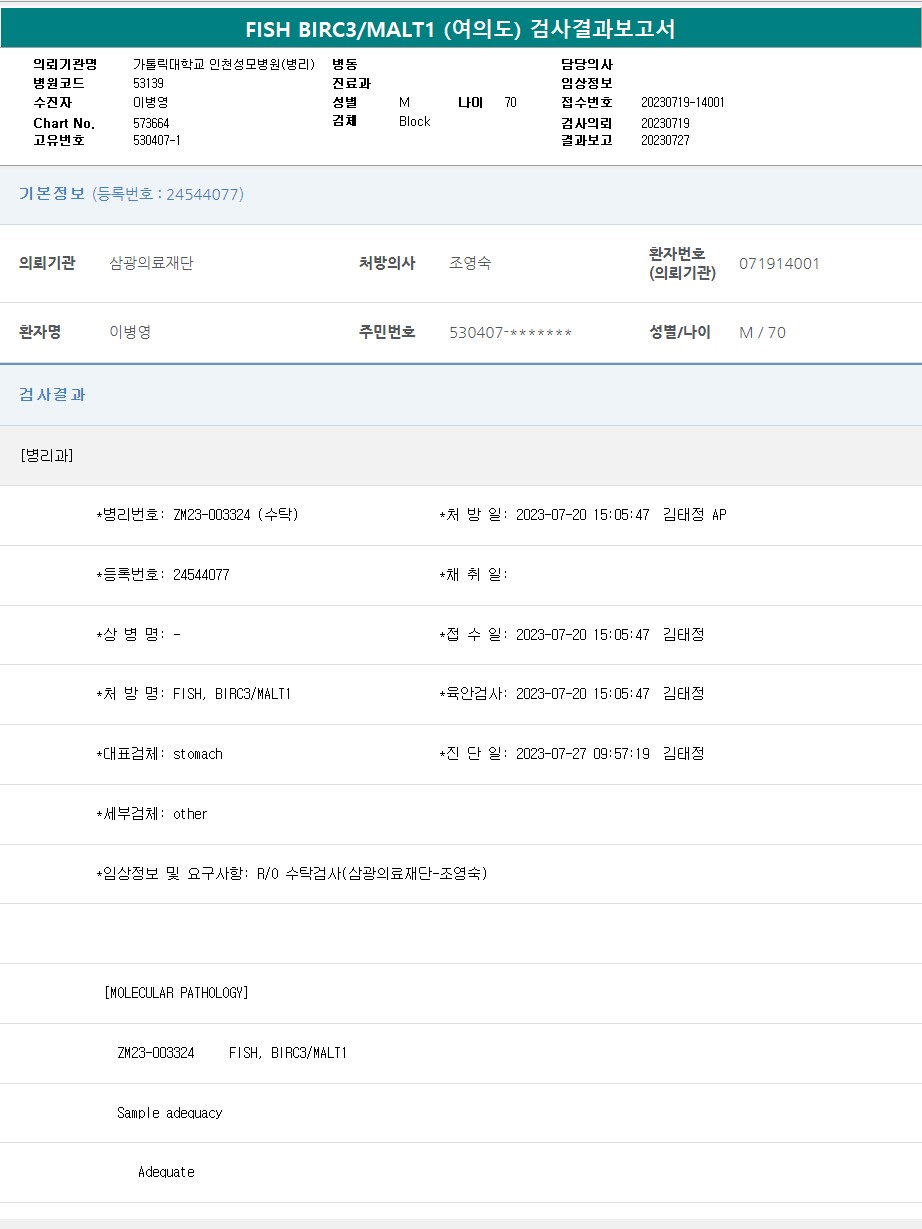Click the report title FISH BIRC3/MALT1 검사결과보고서

460,29
